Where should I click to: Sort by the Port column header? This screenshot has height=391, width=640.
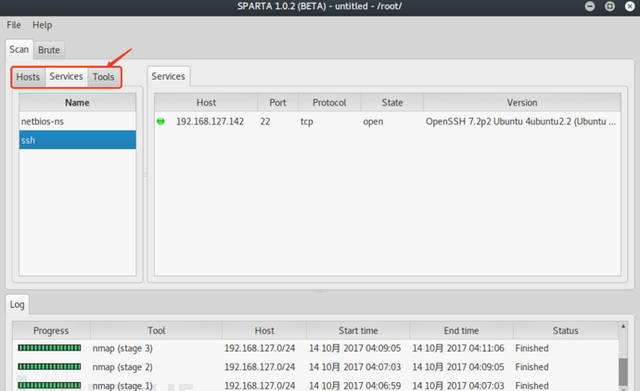click(278, 102)
